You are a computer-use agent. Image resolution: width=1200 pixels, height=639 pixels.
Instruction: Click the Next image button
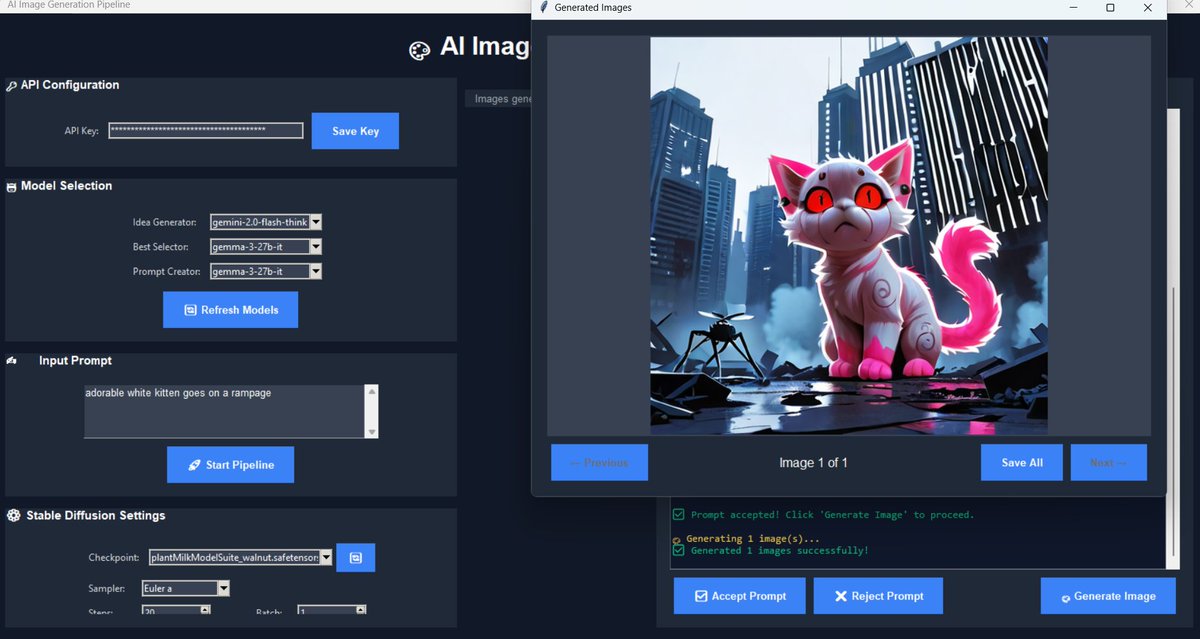pos(1108,463)
